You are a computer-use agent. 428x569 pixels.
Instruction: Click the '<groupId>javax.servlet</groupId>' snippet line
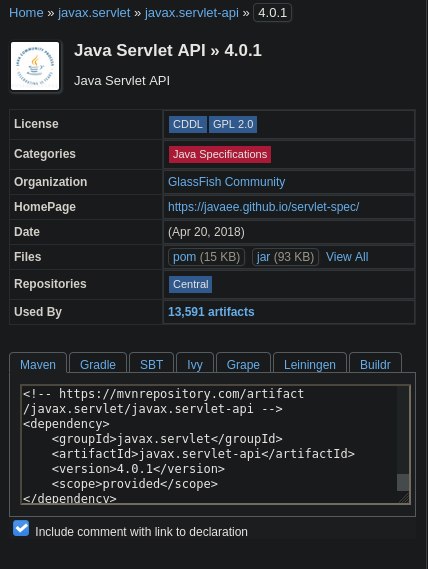(x=167, y=439)
